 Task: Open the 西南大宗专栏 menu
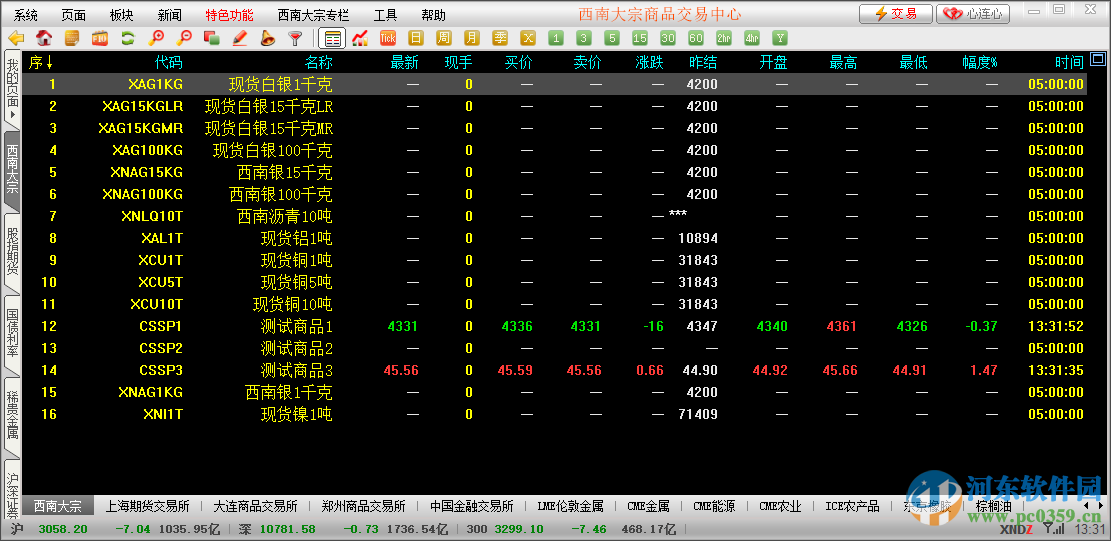pyautogui.click(x=313, y=15)
